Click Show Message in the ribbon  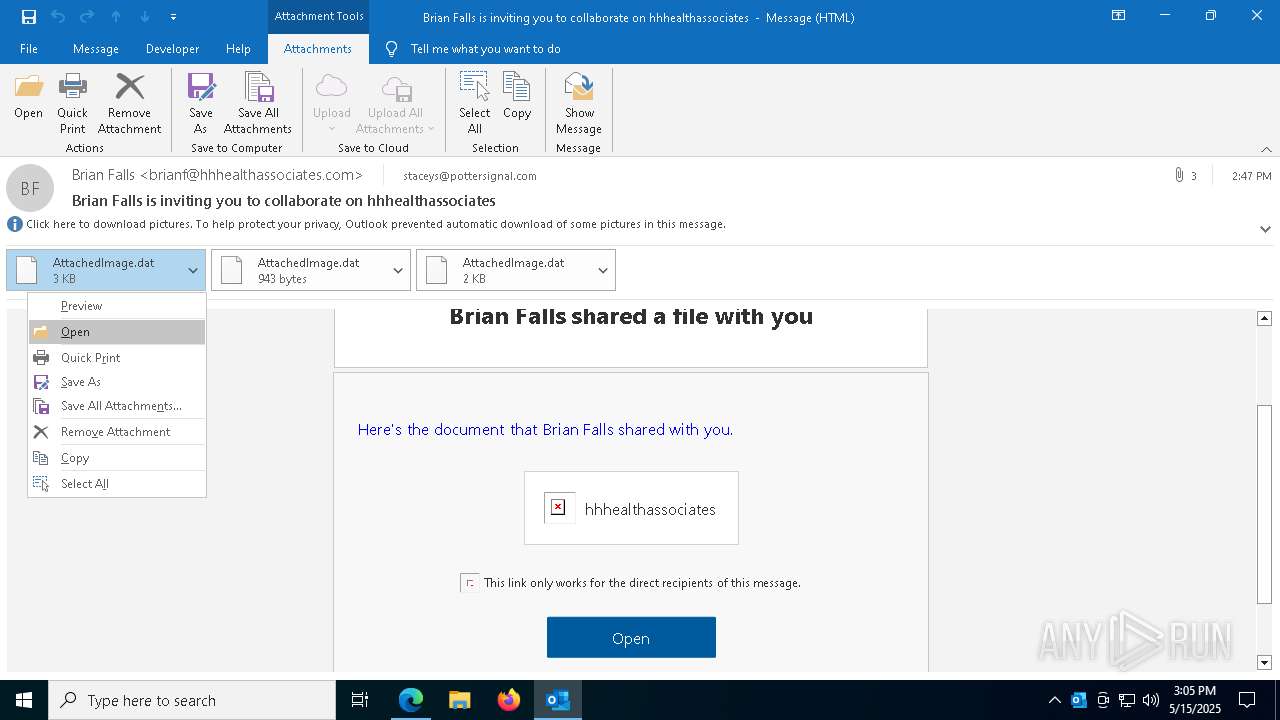pyautogui.click(x=579, y=104)
